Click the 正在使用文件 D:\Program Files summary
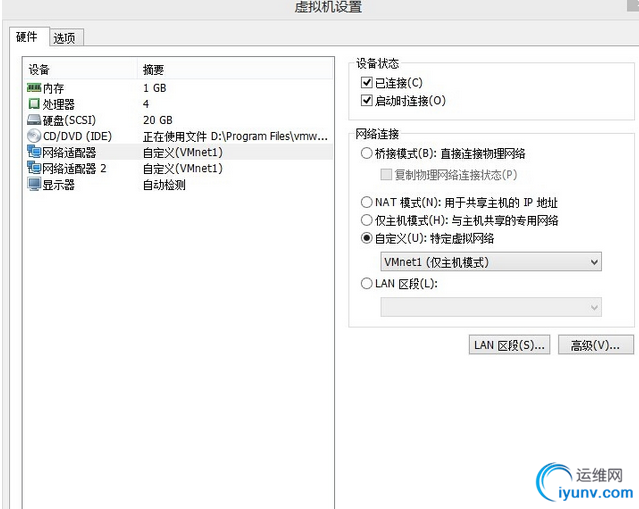Image resolution: width=639 pixels, height=509 pixels. (x=235, y=136)
